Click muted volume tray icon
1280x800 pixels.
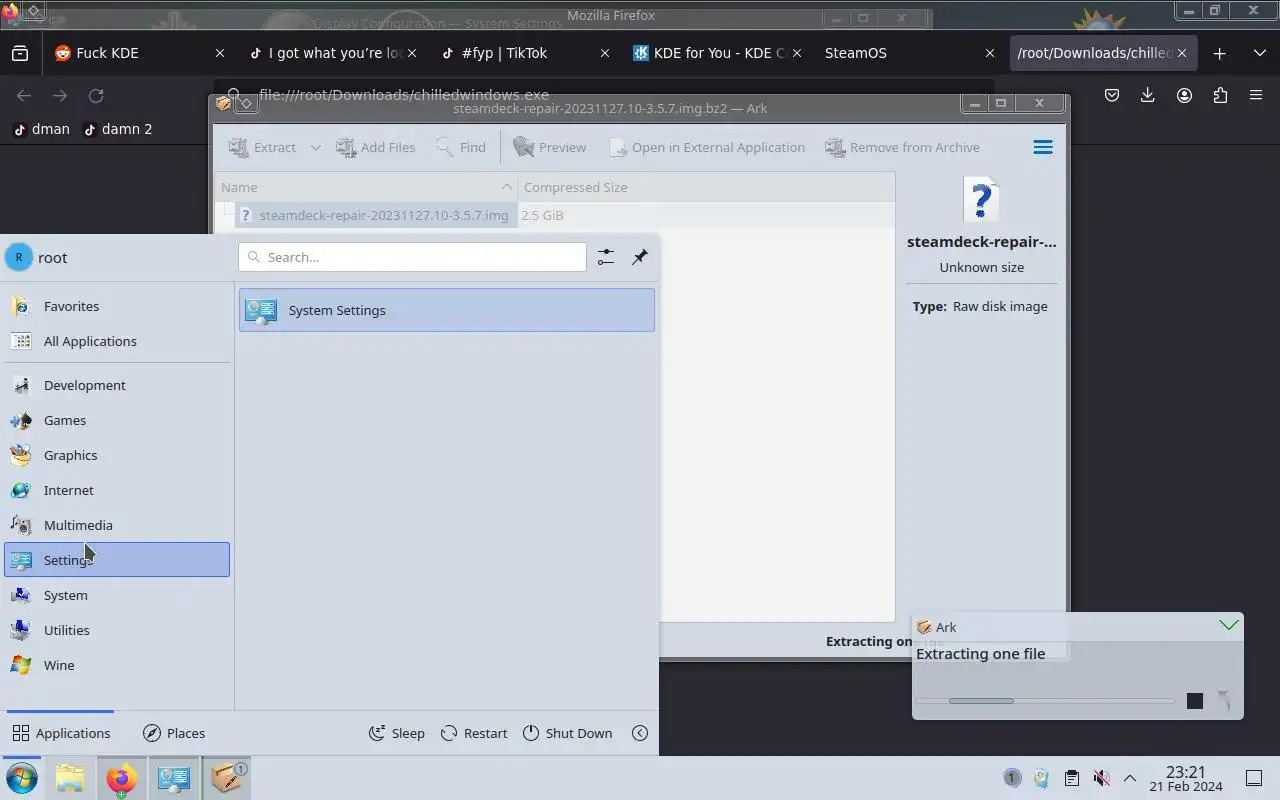point(1101,778)
